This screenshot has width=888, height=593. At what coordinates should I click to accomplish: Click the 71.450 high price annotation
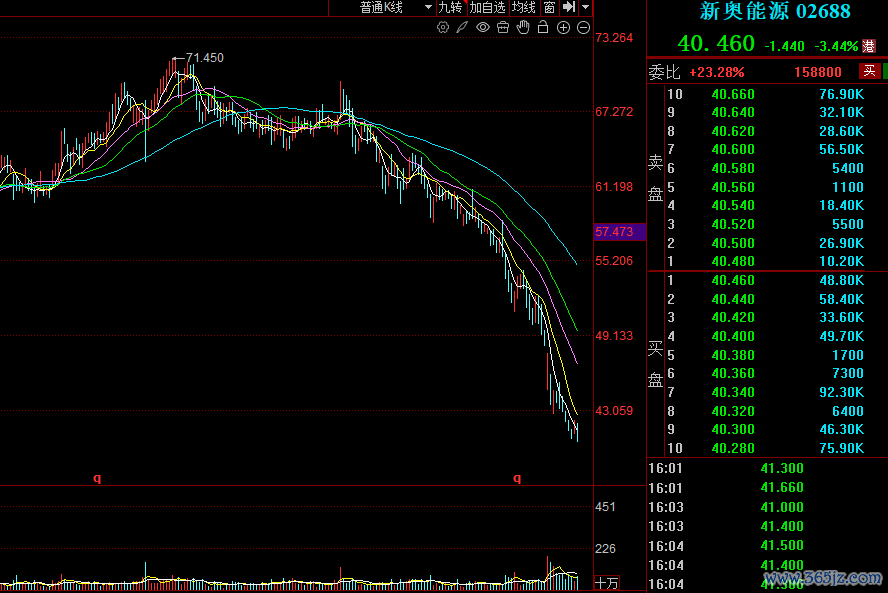204,58
